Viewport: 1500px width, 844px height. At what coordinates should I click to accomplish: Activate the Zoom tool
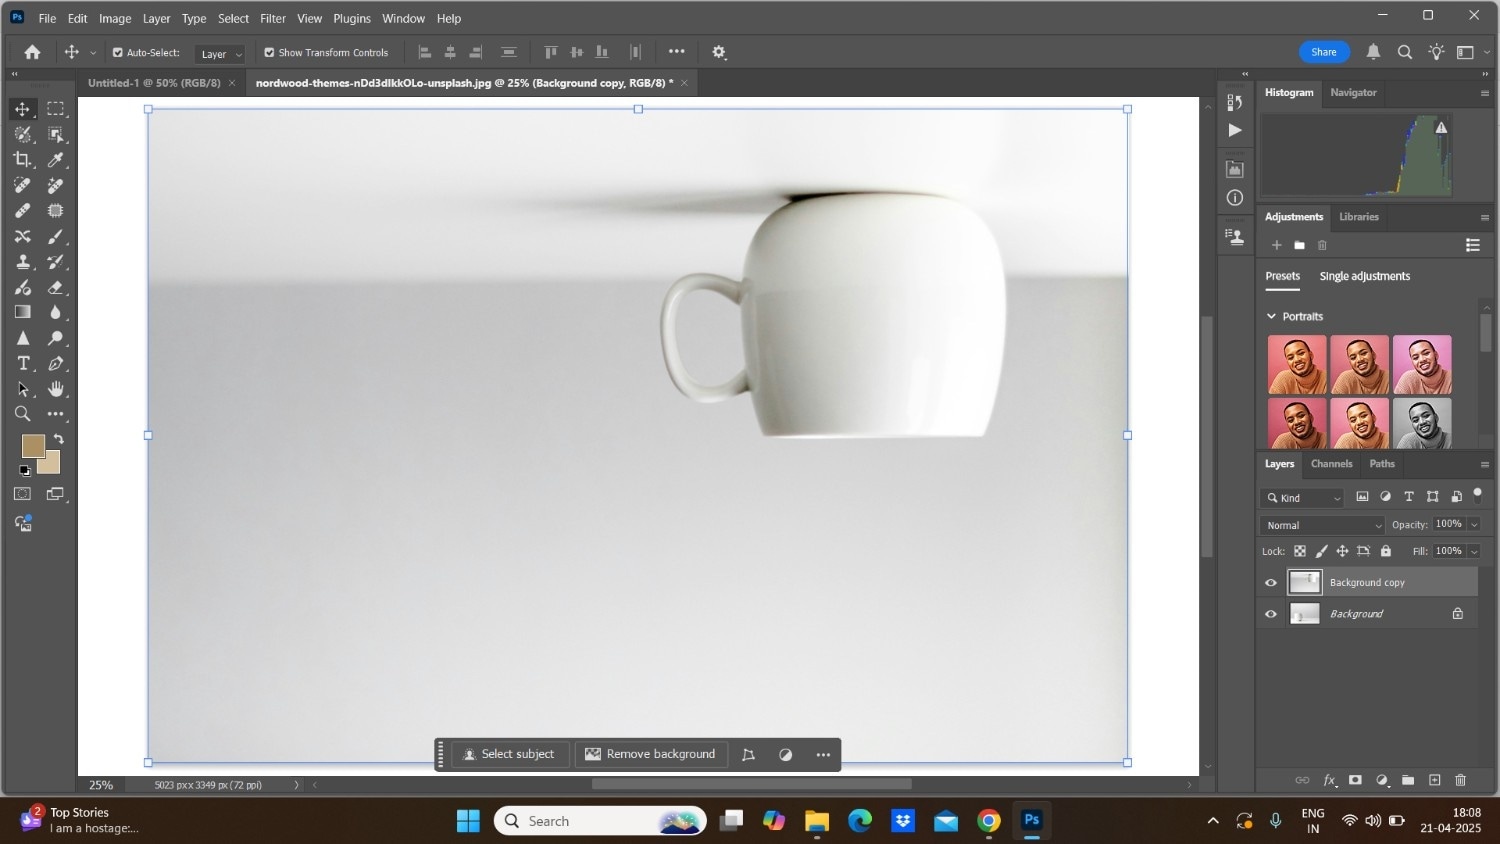point(22,414)
